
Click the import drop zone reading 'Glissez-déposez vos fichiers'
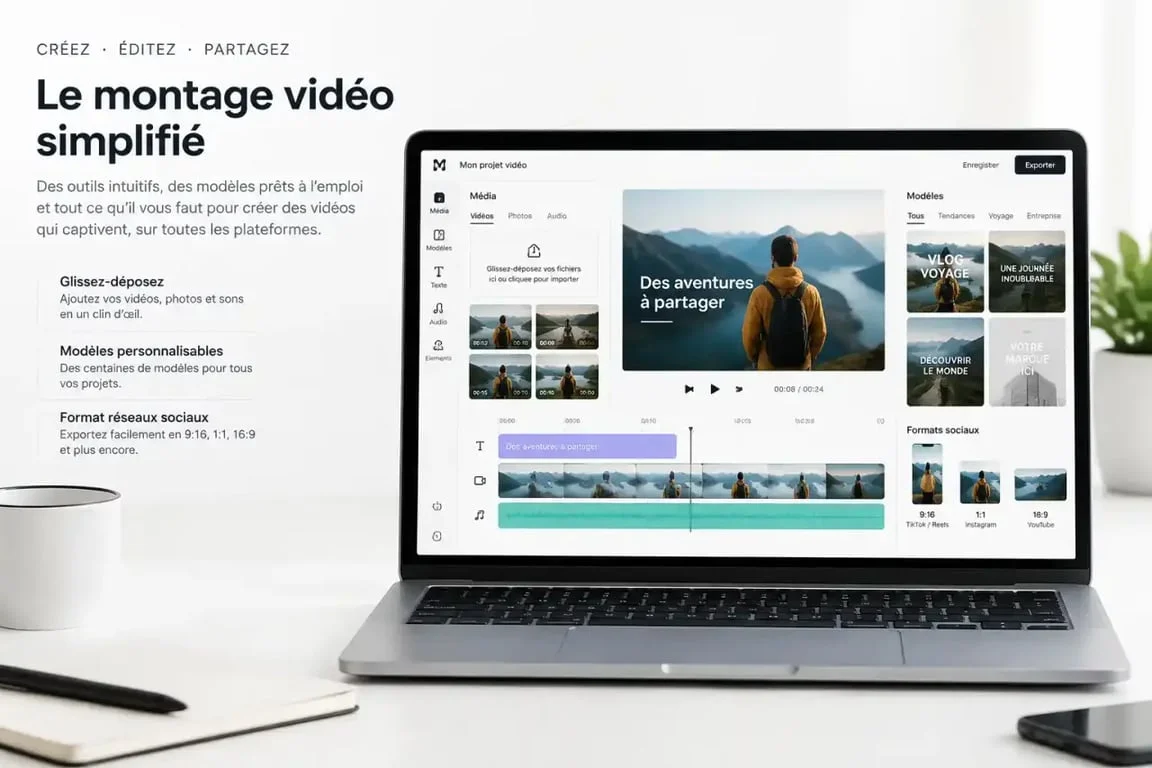click(x=534, y=264)
